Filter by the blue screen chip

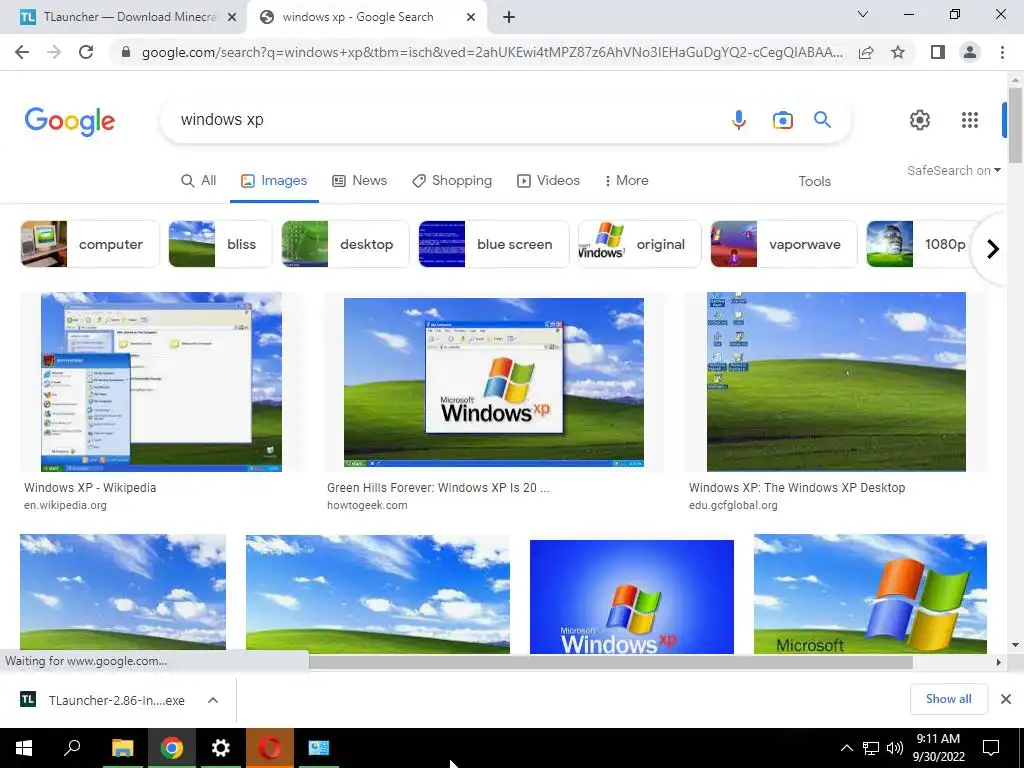click(494, 244)
